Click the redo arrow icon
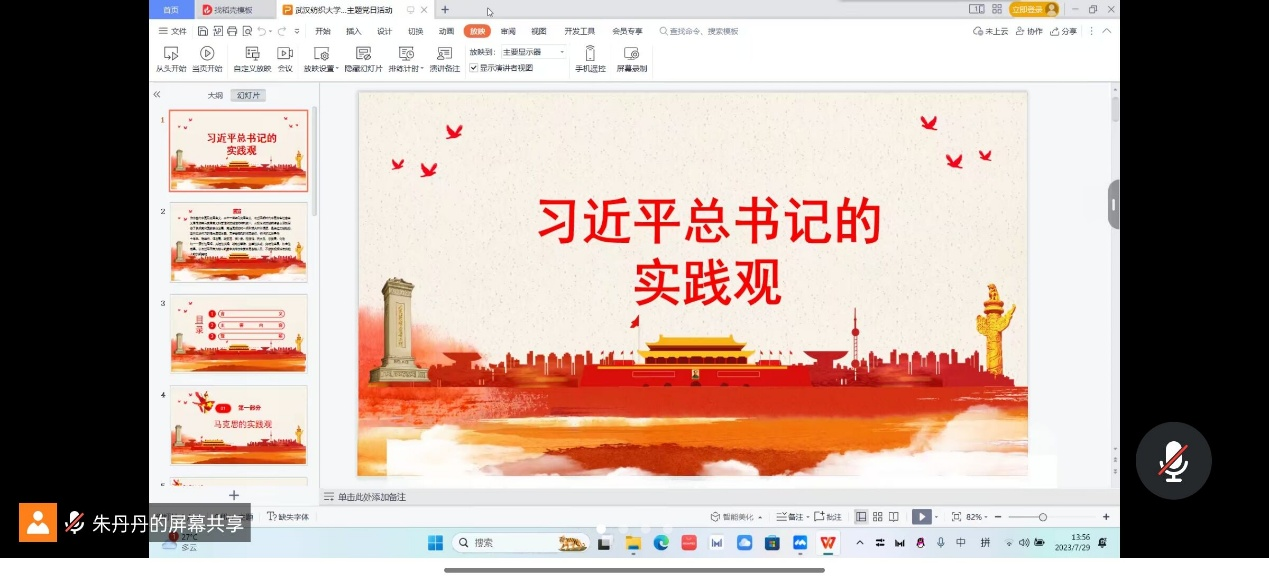 point(283,31)
